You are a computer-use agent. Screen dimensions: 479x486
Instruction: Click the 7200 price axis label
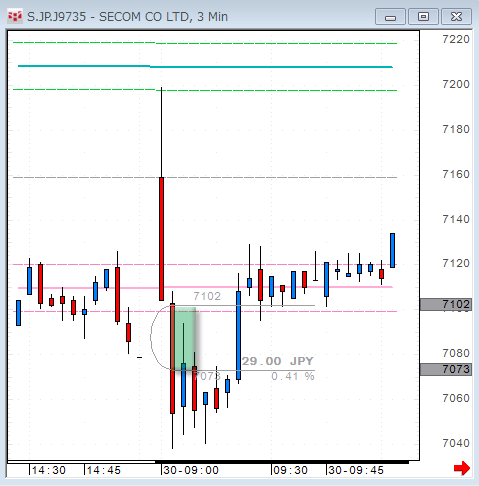[456, 84]
